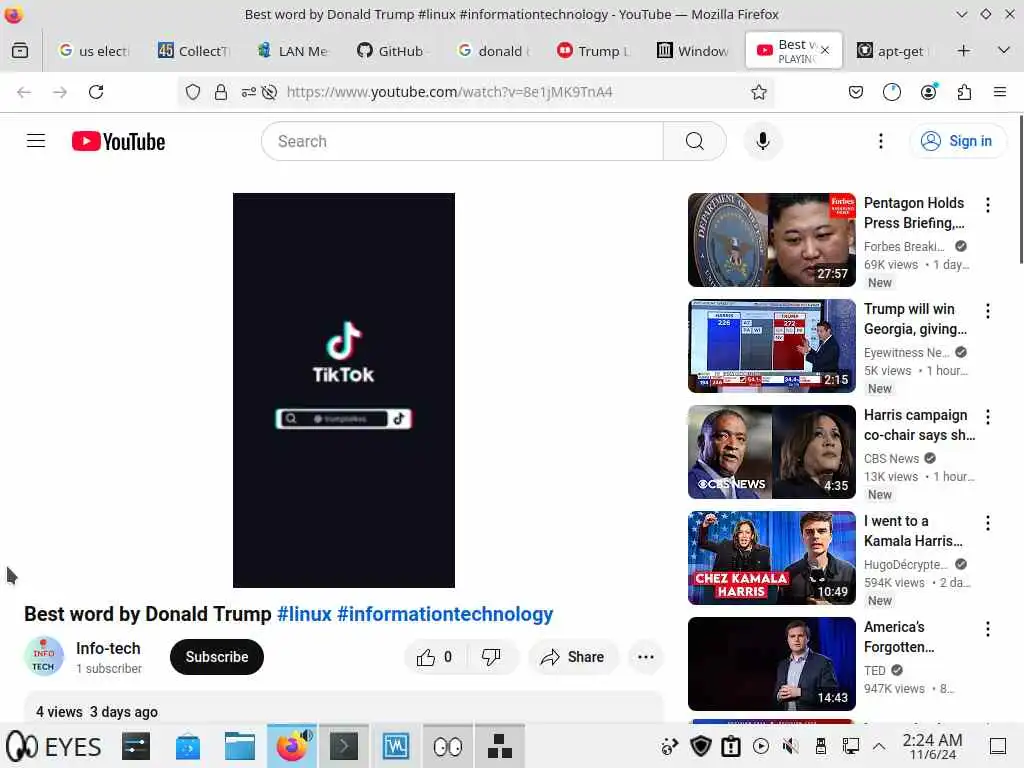
Task: Save page to Pocket
Action: [x=856, y=92]
